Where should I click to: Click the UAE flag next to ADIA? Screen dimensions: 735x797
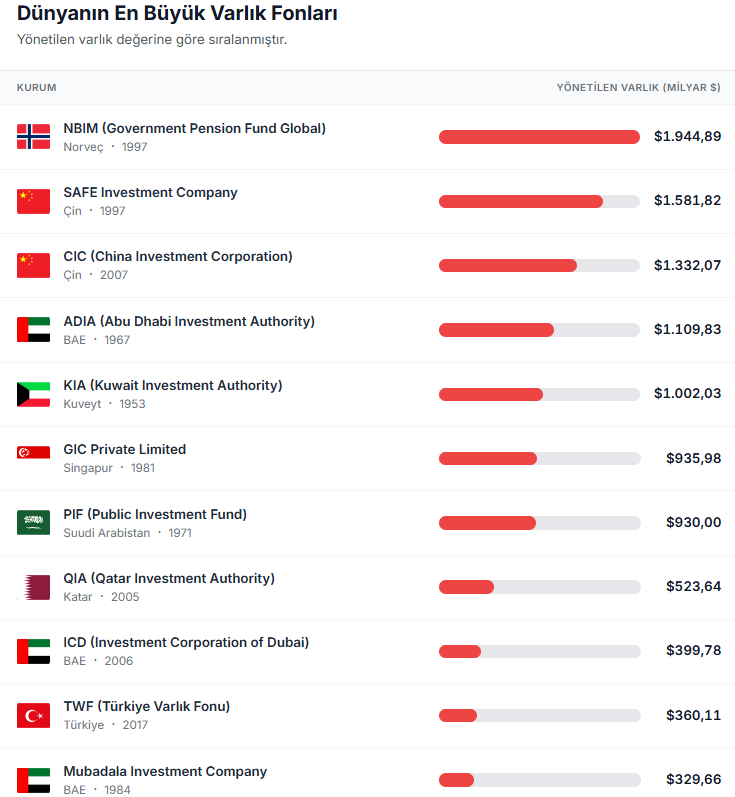[x=33, y=330]
